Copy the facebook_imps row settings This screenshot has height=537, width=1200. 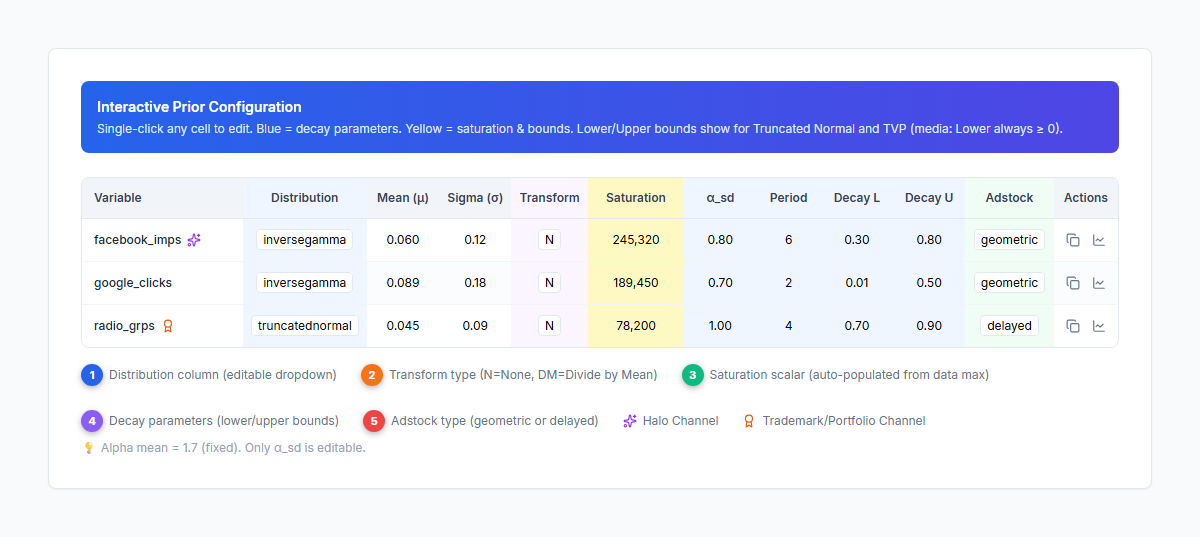(x=1073, y=240)
